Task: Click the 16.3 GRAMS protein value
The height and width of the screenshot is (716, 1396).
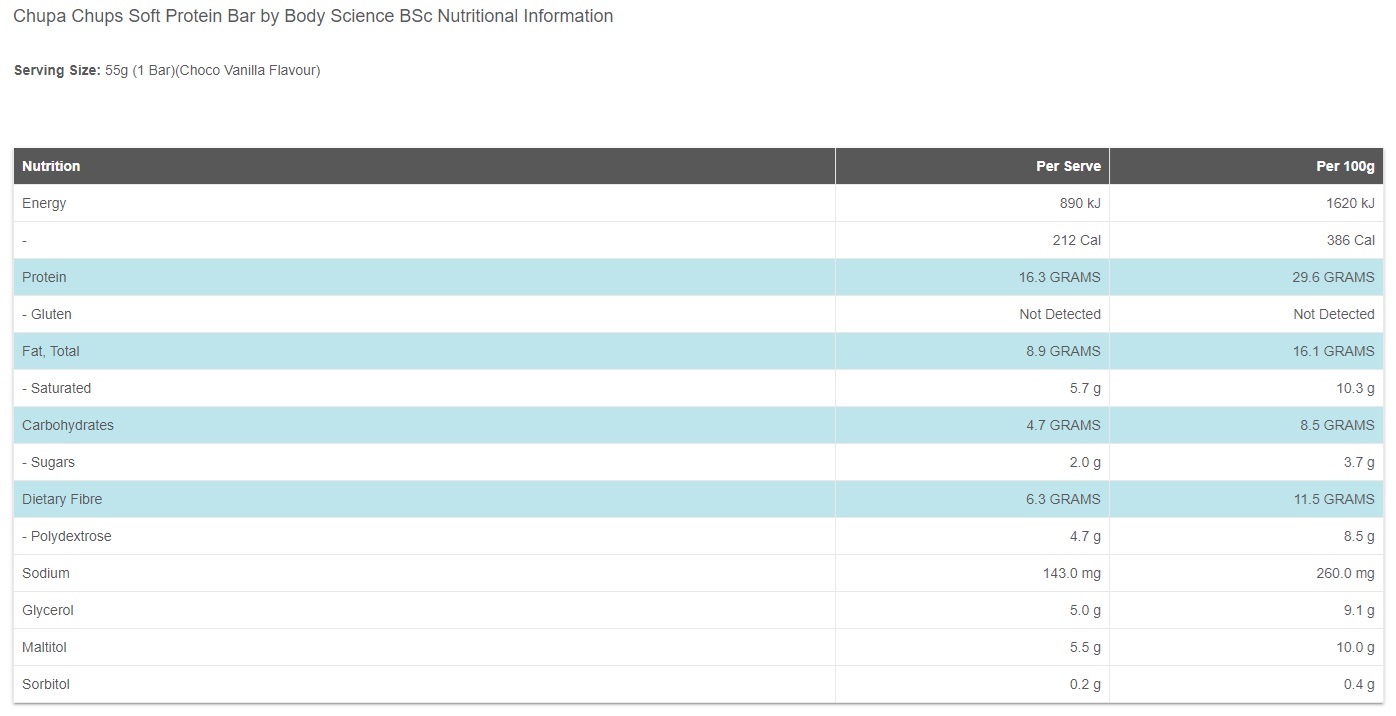Action: pyautogui.click(x=1060, y=277)
